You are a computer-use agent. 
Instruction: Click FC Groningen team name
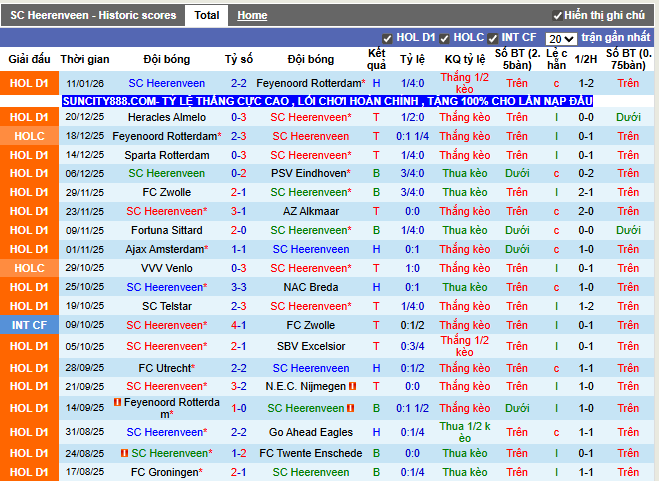(x=166, y=472)
